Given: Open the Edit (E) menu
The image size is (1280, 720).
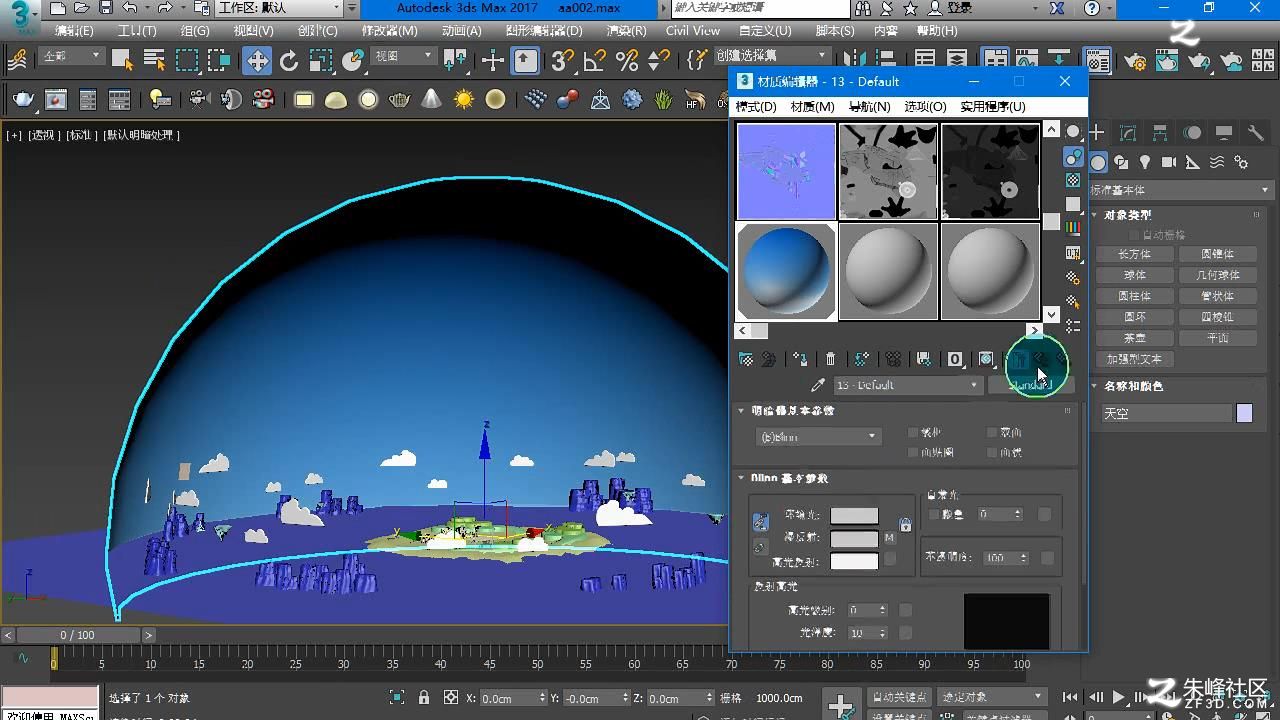Looking at the screenshot, I should pyautogui.click(x=74, y=31).
